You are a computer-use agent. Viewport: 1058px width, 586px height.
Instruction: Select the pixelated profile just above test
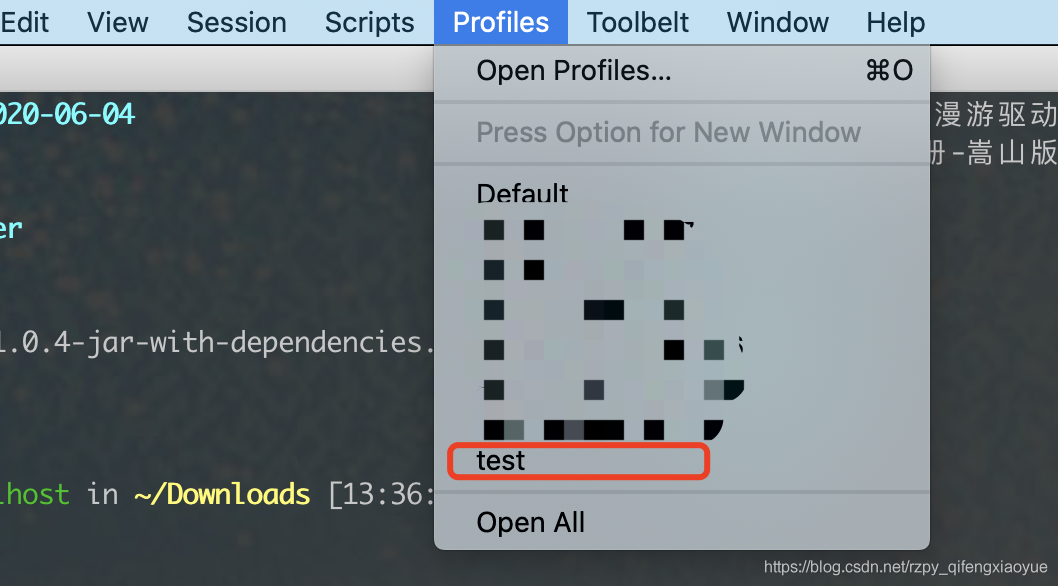pos(681,429)
